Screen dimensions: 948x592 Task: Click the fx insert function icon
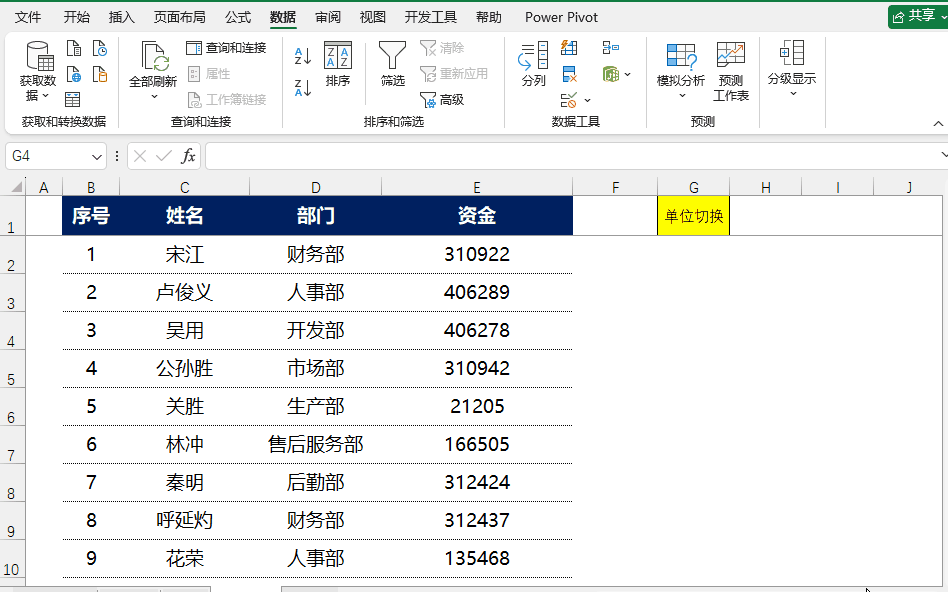188,156
